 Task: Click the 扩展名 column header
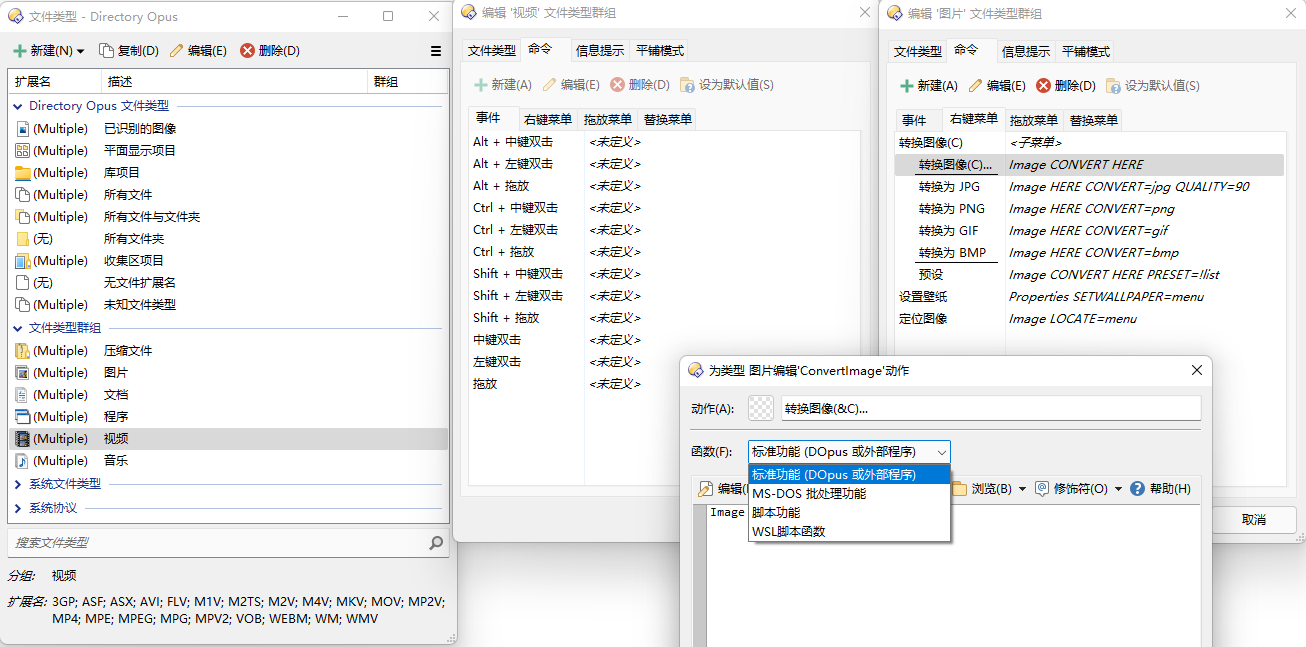click(x=54, y=82)
